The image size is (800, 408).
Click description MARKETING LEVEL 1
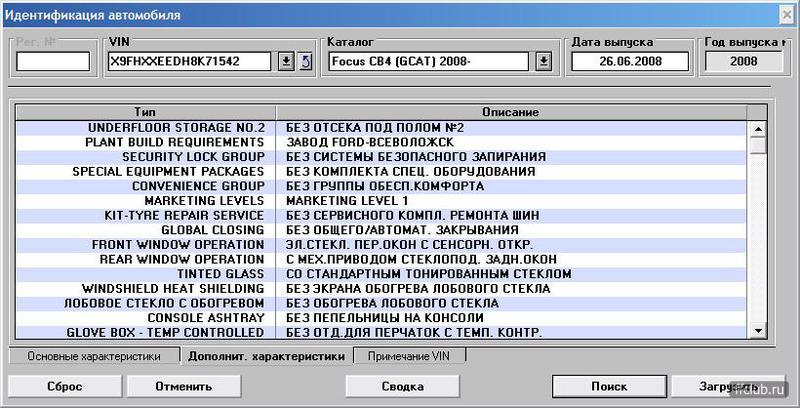pos(347,201)
